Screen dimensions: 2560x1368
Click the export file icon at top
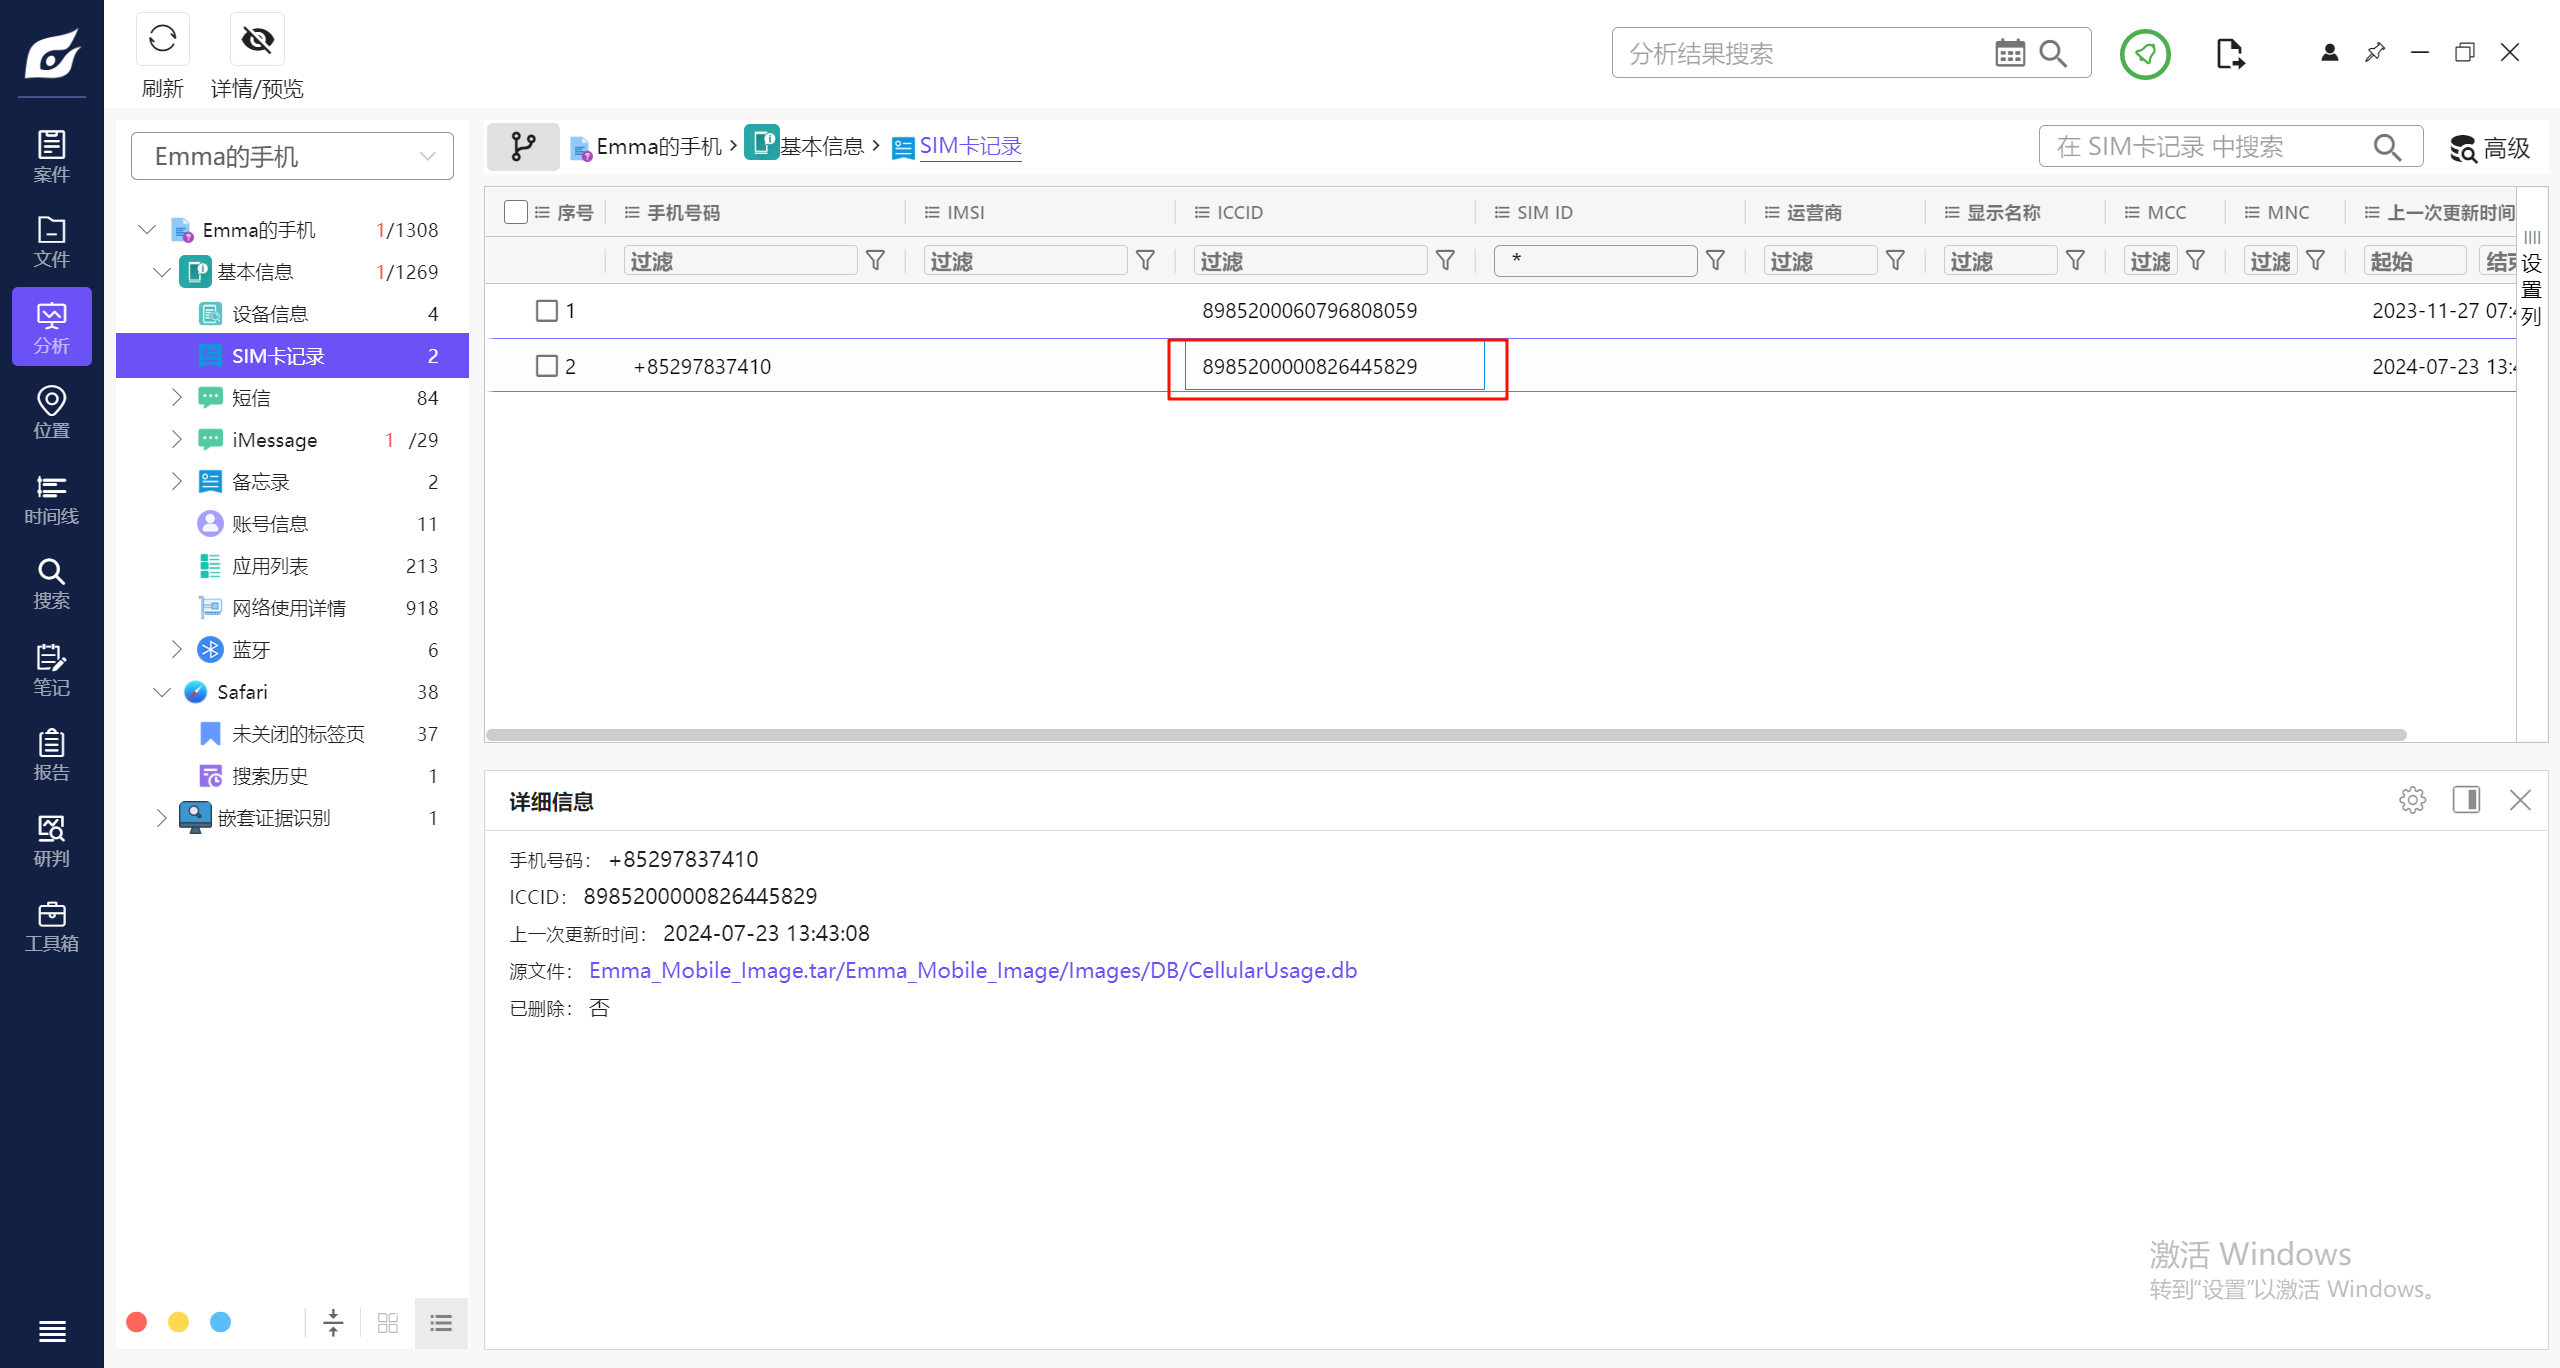coord(2229,54)
